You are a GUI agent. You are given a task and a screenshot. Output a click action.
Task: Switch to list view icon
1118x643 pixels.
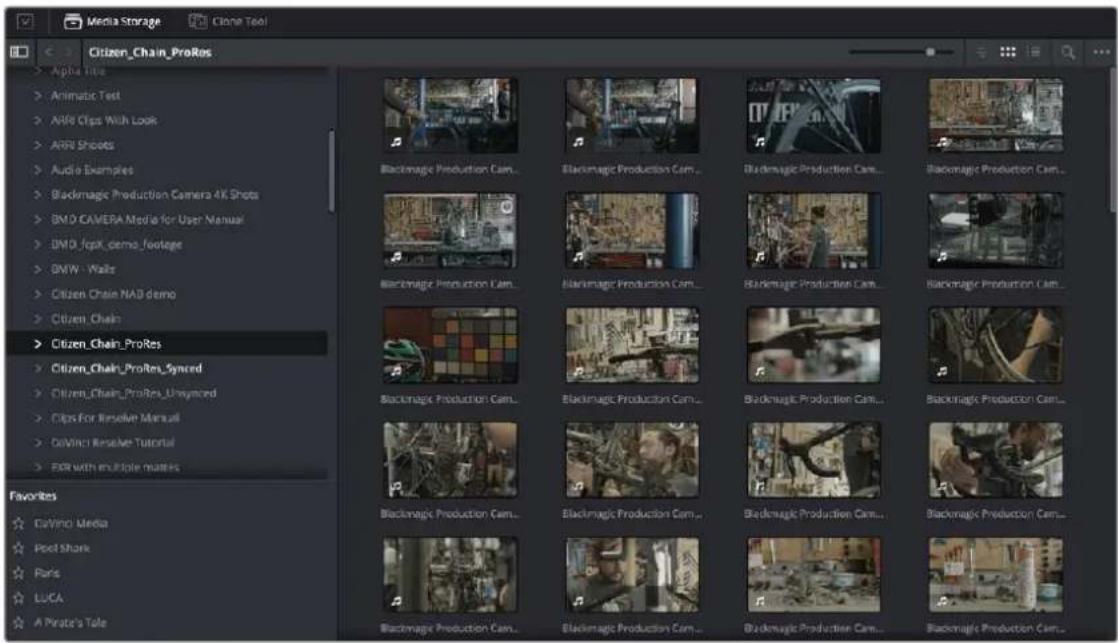(1034, 52)
